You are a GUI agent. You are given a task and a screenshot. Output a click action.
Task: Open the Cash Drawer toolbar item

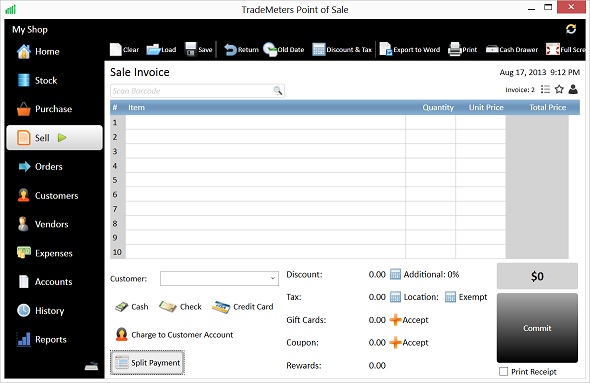[x=512, y=49]
